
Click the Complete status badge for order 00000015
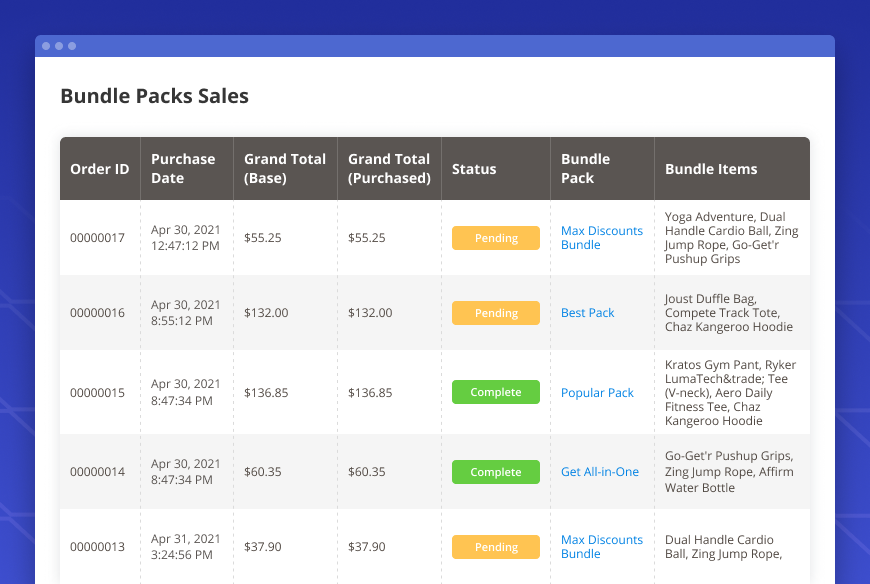coord(496,392)
